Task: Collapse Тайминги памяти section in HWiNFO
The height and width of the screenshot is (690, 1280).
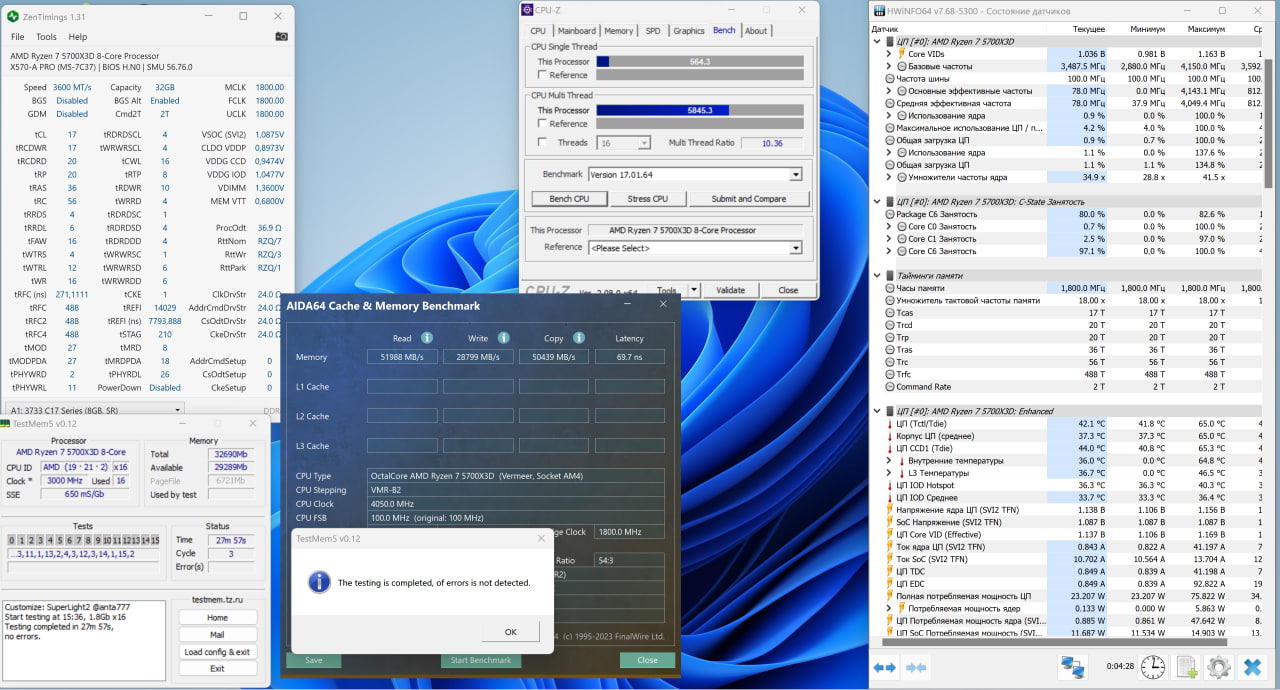Action: coord(877,275)
